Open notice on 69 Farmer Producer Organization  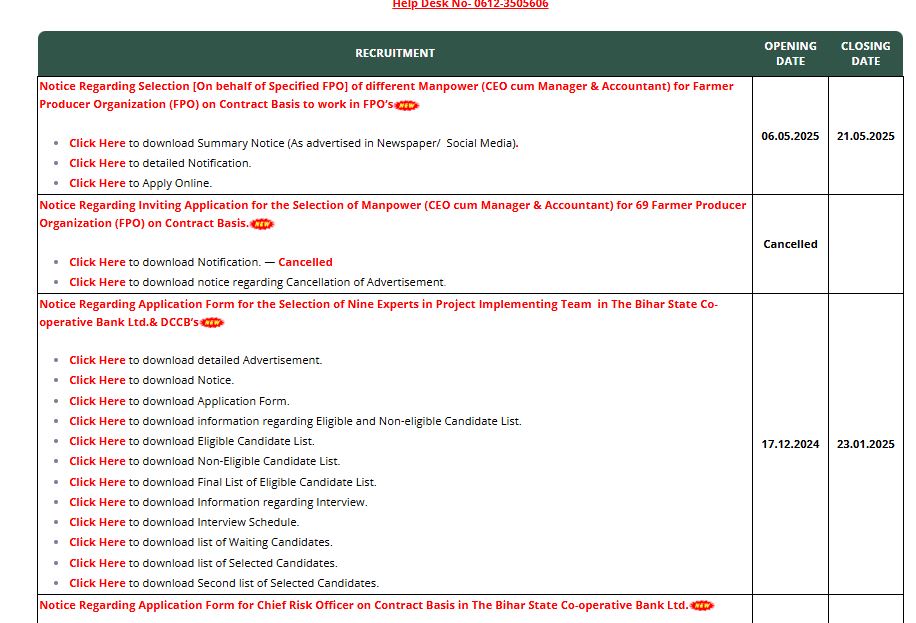point(393,214)
